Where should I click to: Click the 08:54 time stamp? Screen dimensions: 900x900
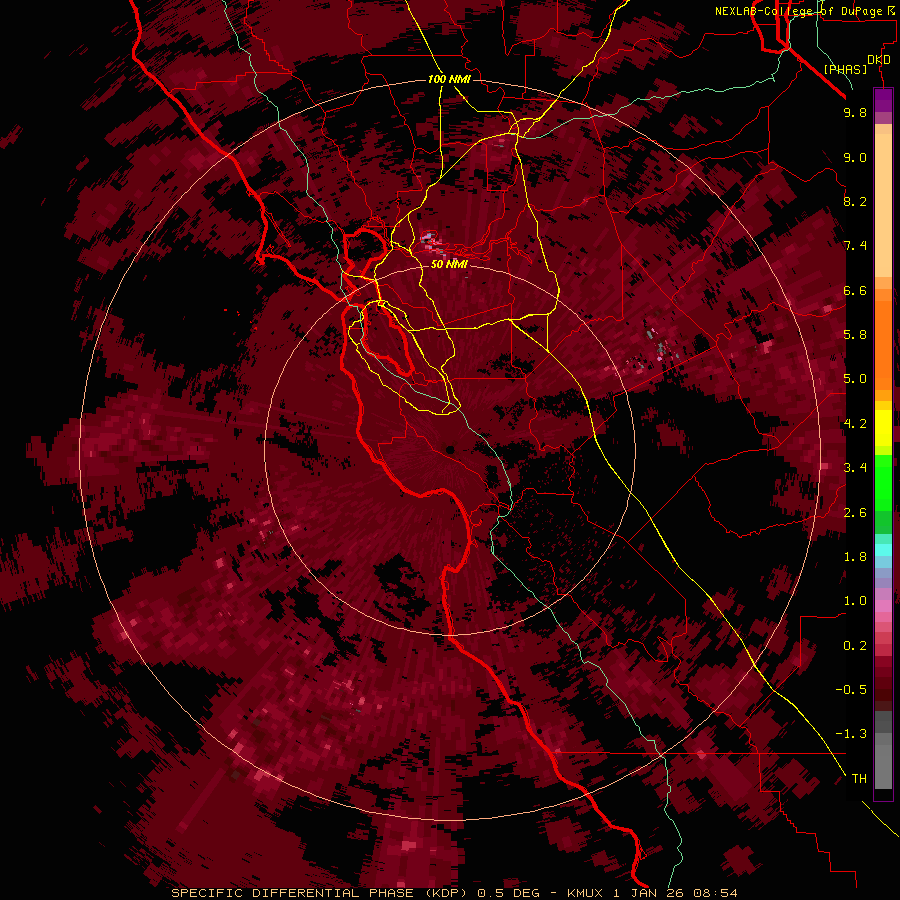(715, 893)
